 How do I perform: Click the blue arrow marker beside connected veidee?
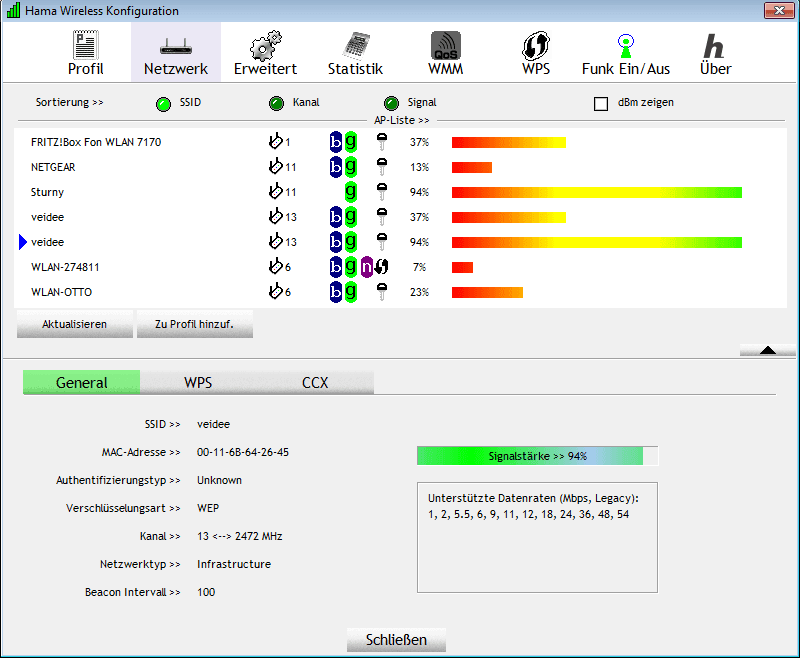(22, 242)
